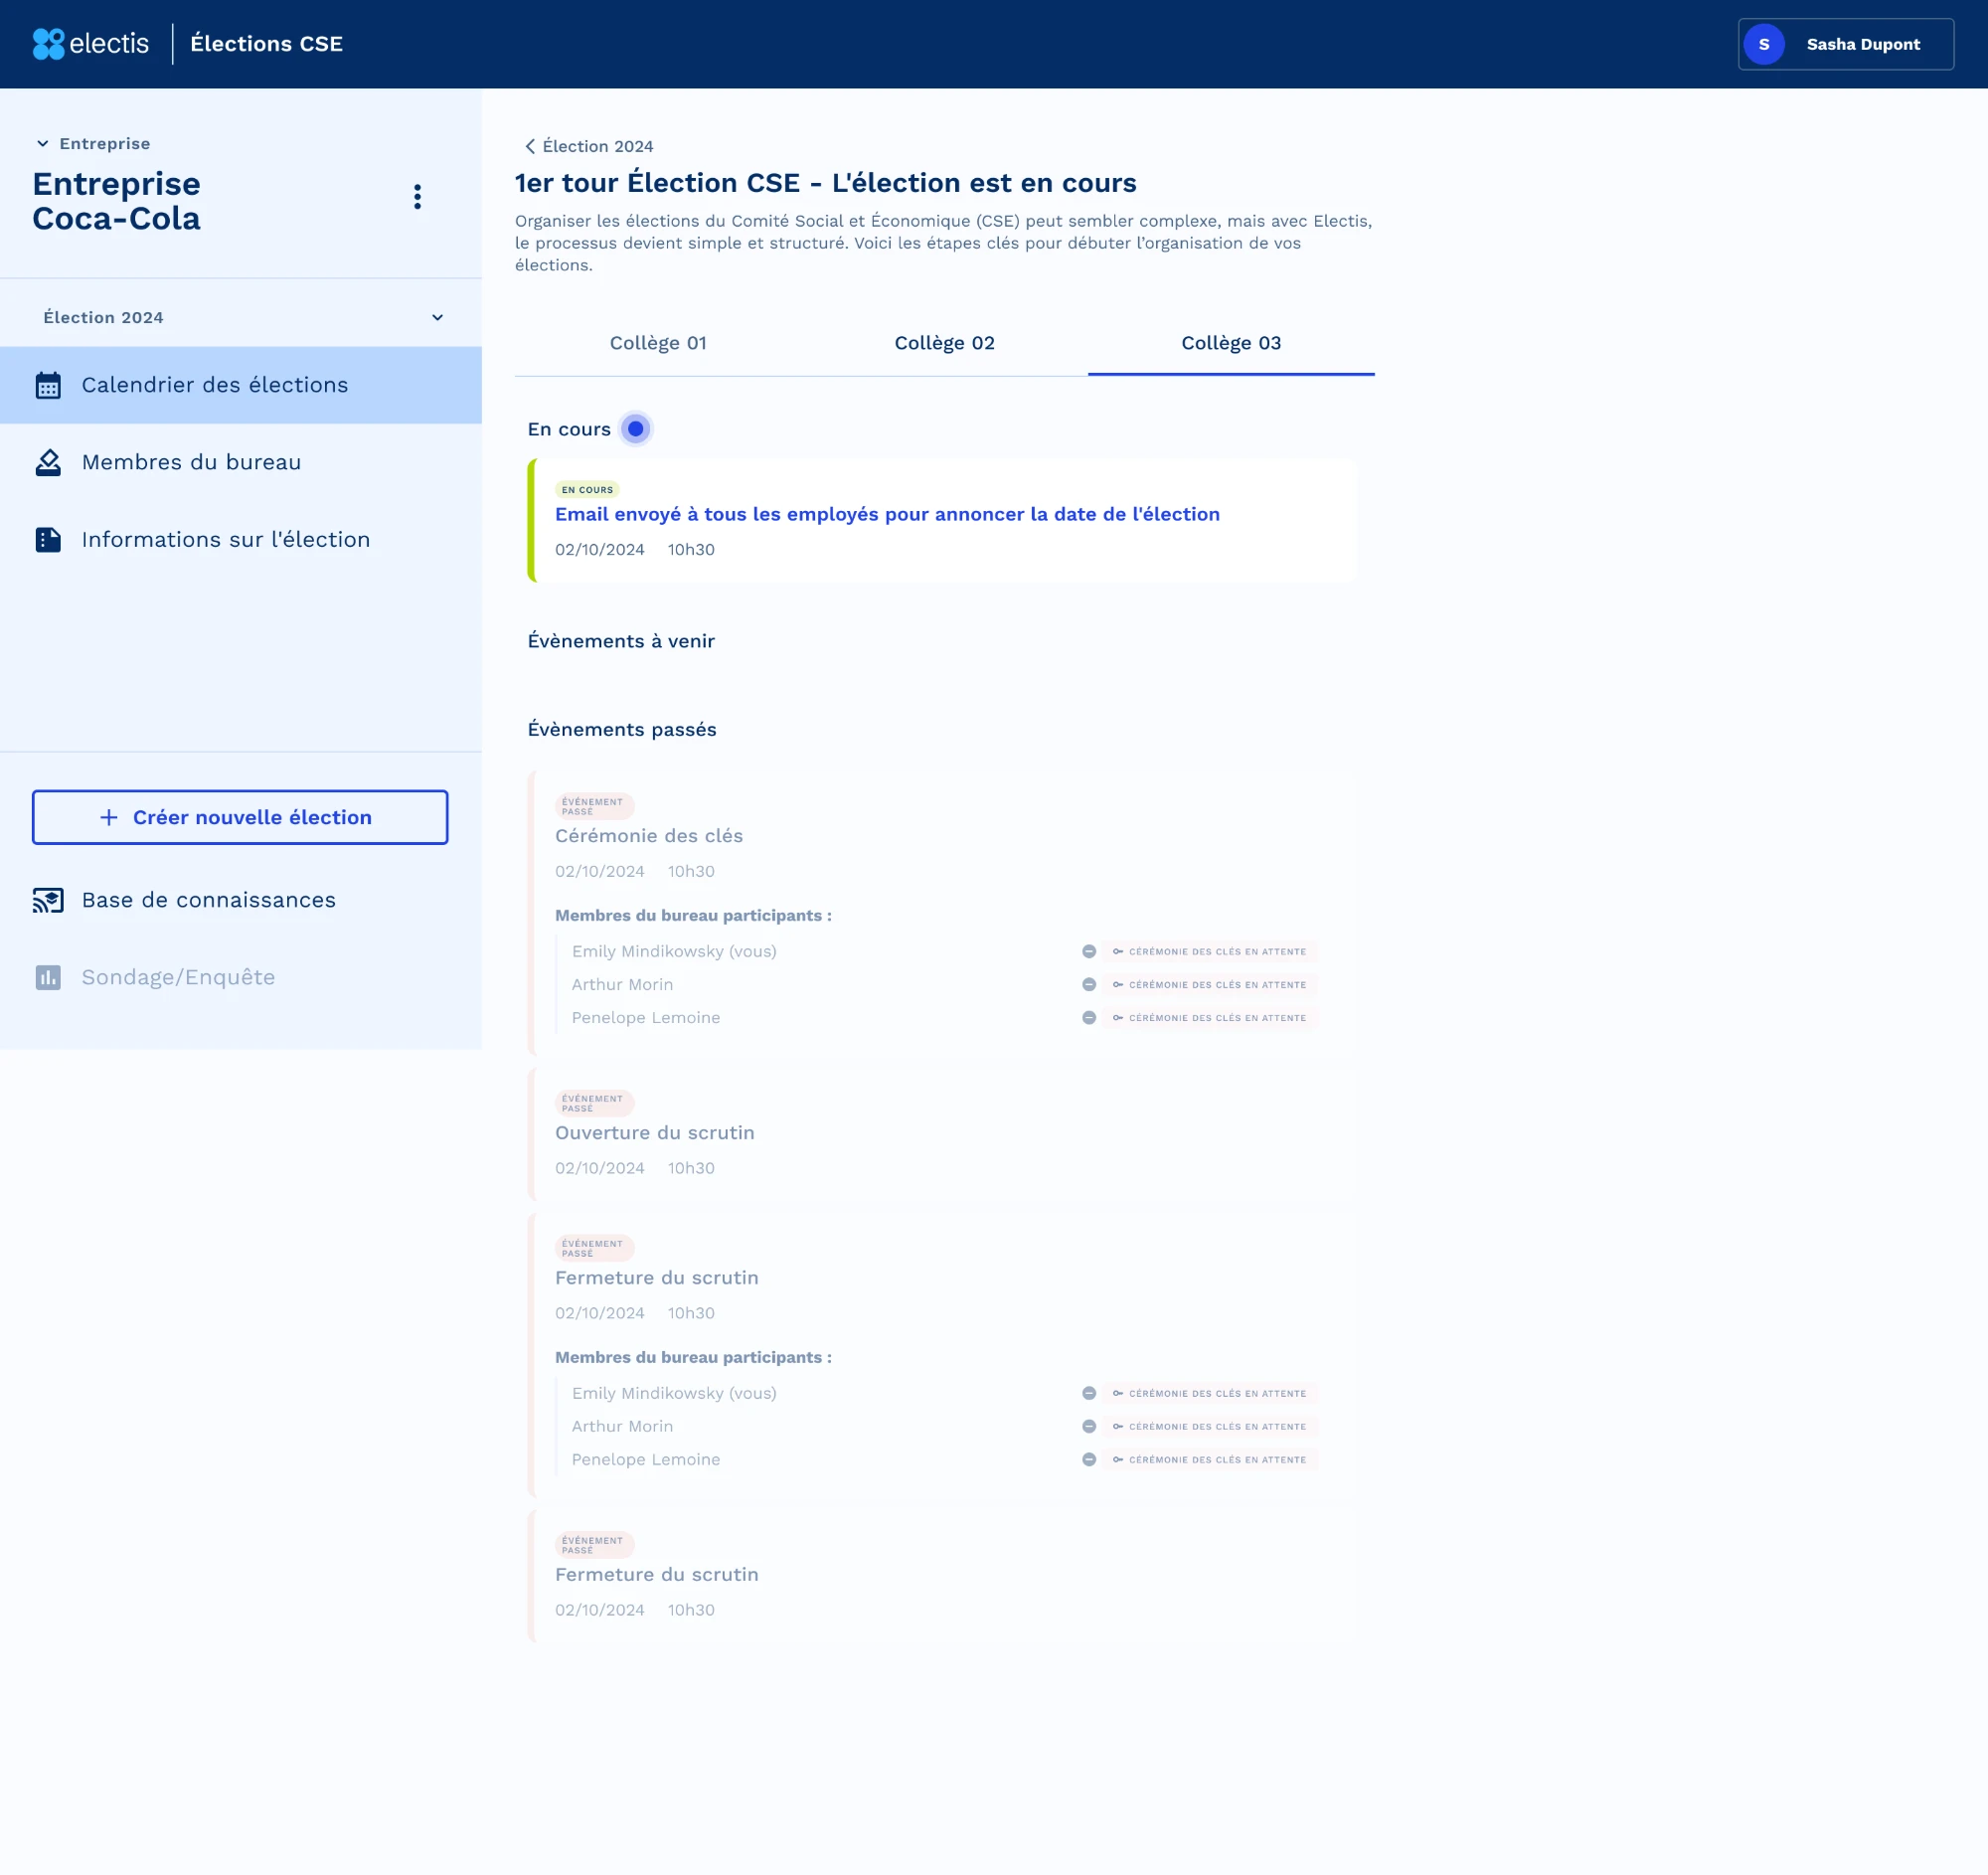1988x1875 pixels.
Task: Open Informations sur l'élection in the sidebar
Action: pyautogui.click(x=240, y=540)
